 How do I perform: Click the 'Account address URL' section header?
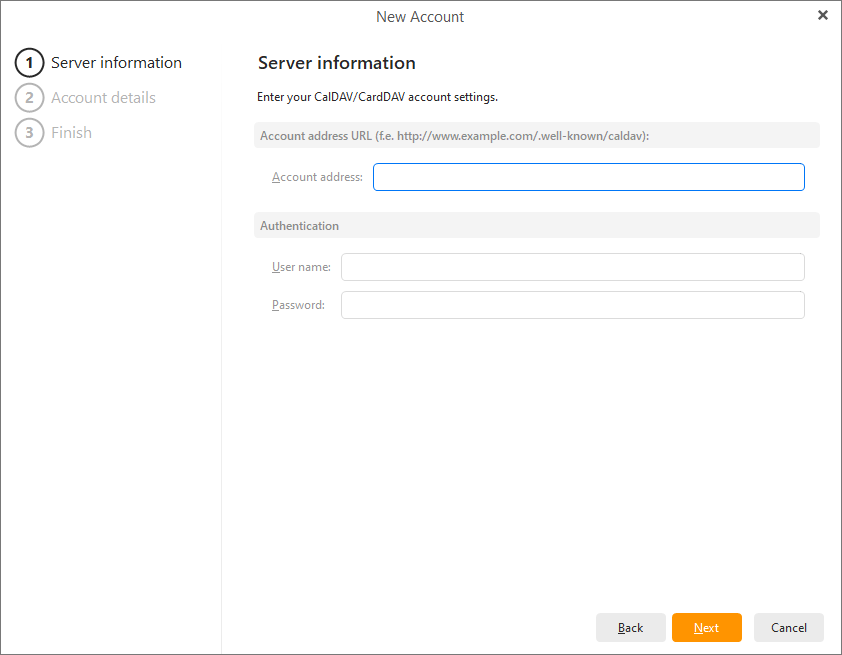pos(455,136)
